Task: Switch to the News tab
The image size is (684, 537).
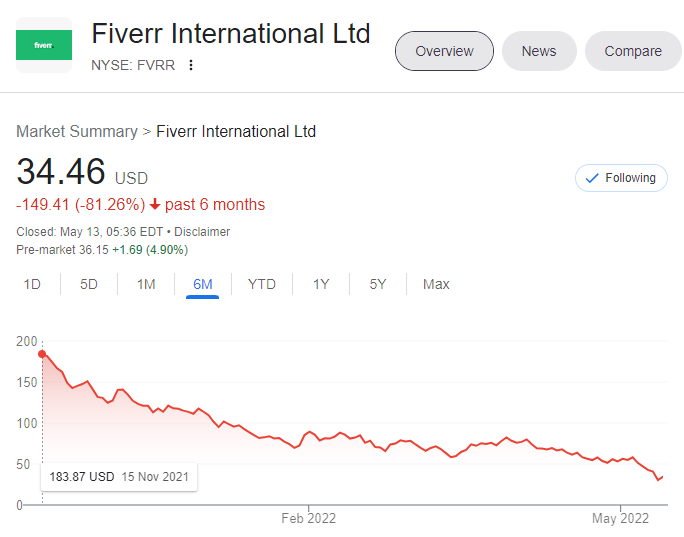Action: [539, 51]
